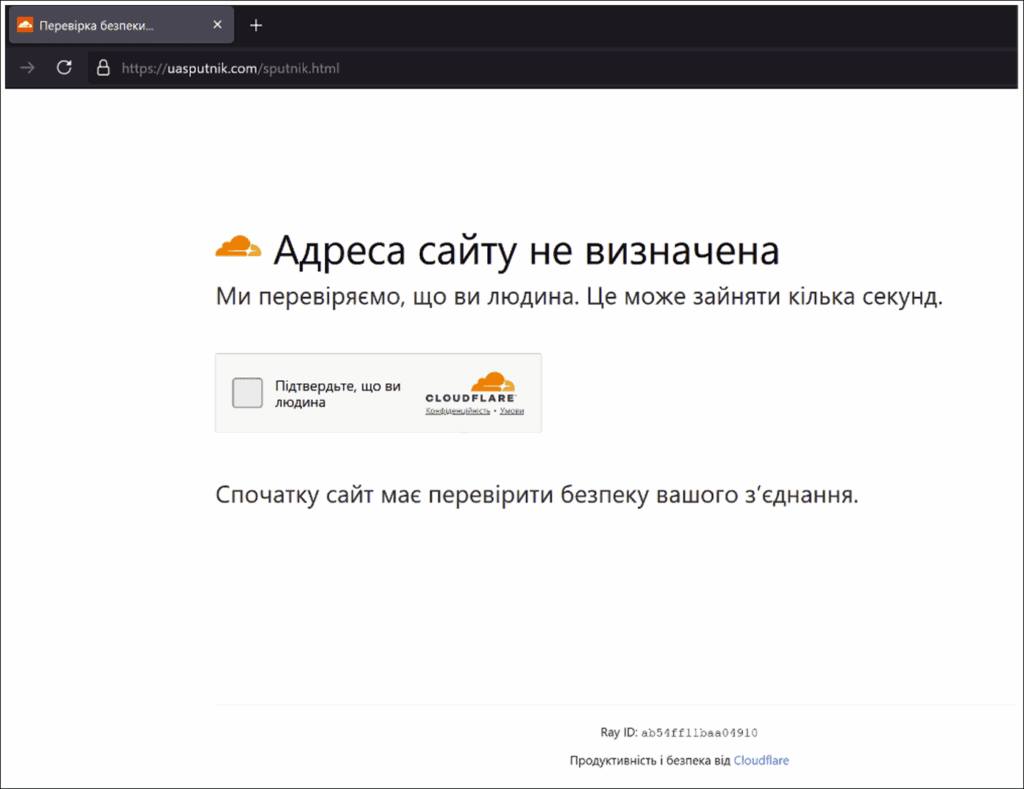Click the heading "Адреса сайту не визначена"
The height and width of the screenshot is (789, 1024).
pyautogui.click(x=526, y=250)
